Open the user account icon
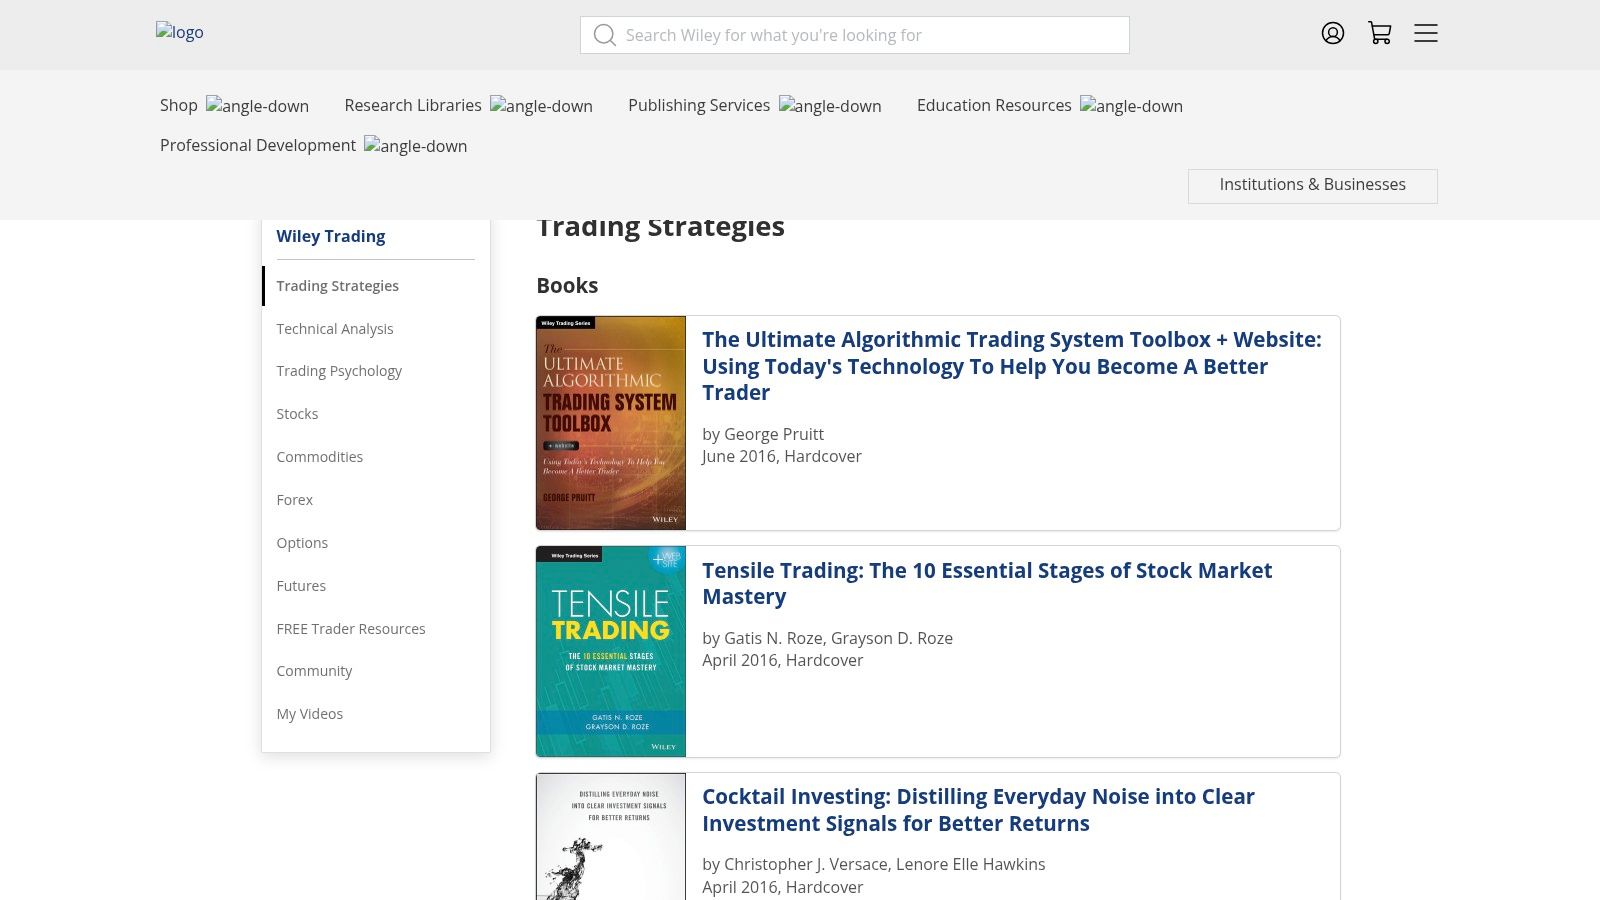Viewport: 1600px width, 900px height. point(1333,33)
